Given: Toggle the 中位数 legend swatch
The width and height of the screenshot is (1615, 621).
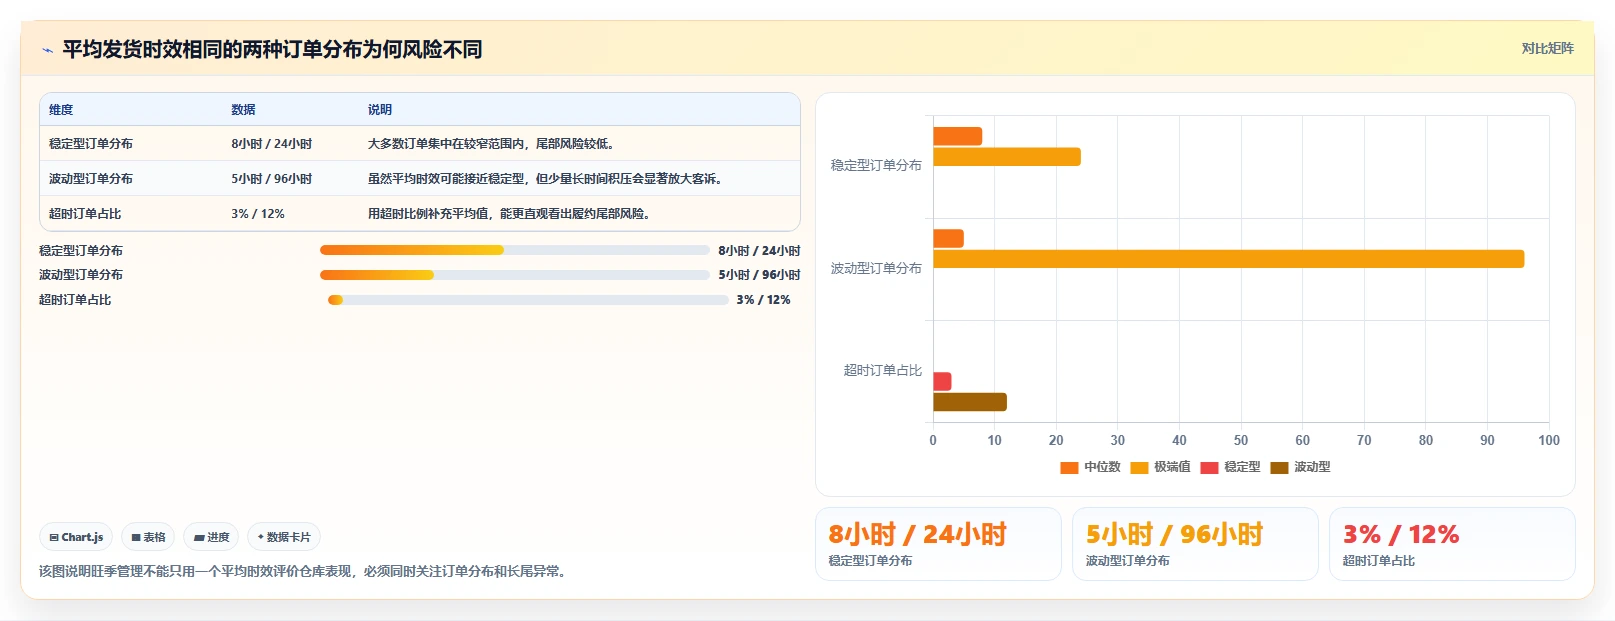Looking at the screenshot, I should (1069, 467).
